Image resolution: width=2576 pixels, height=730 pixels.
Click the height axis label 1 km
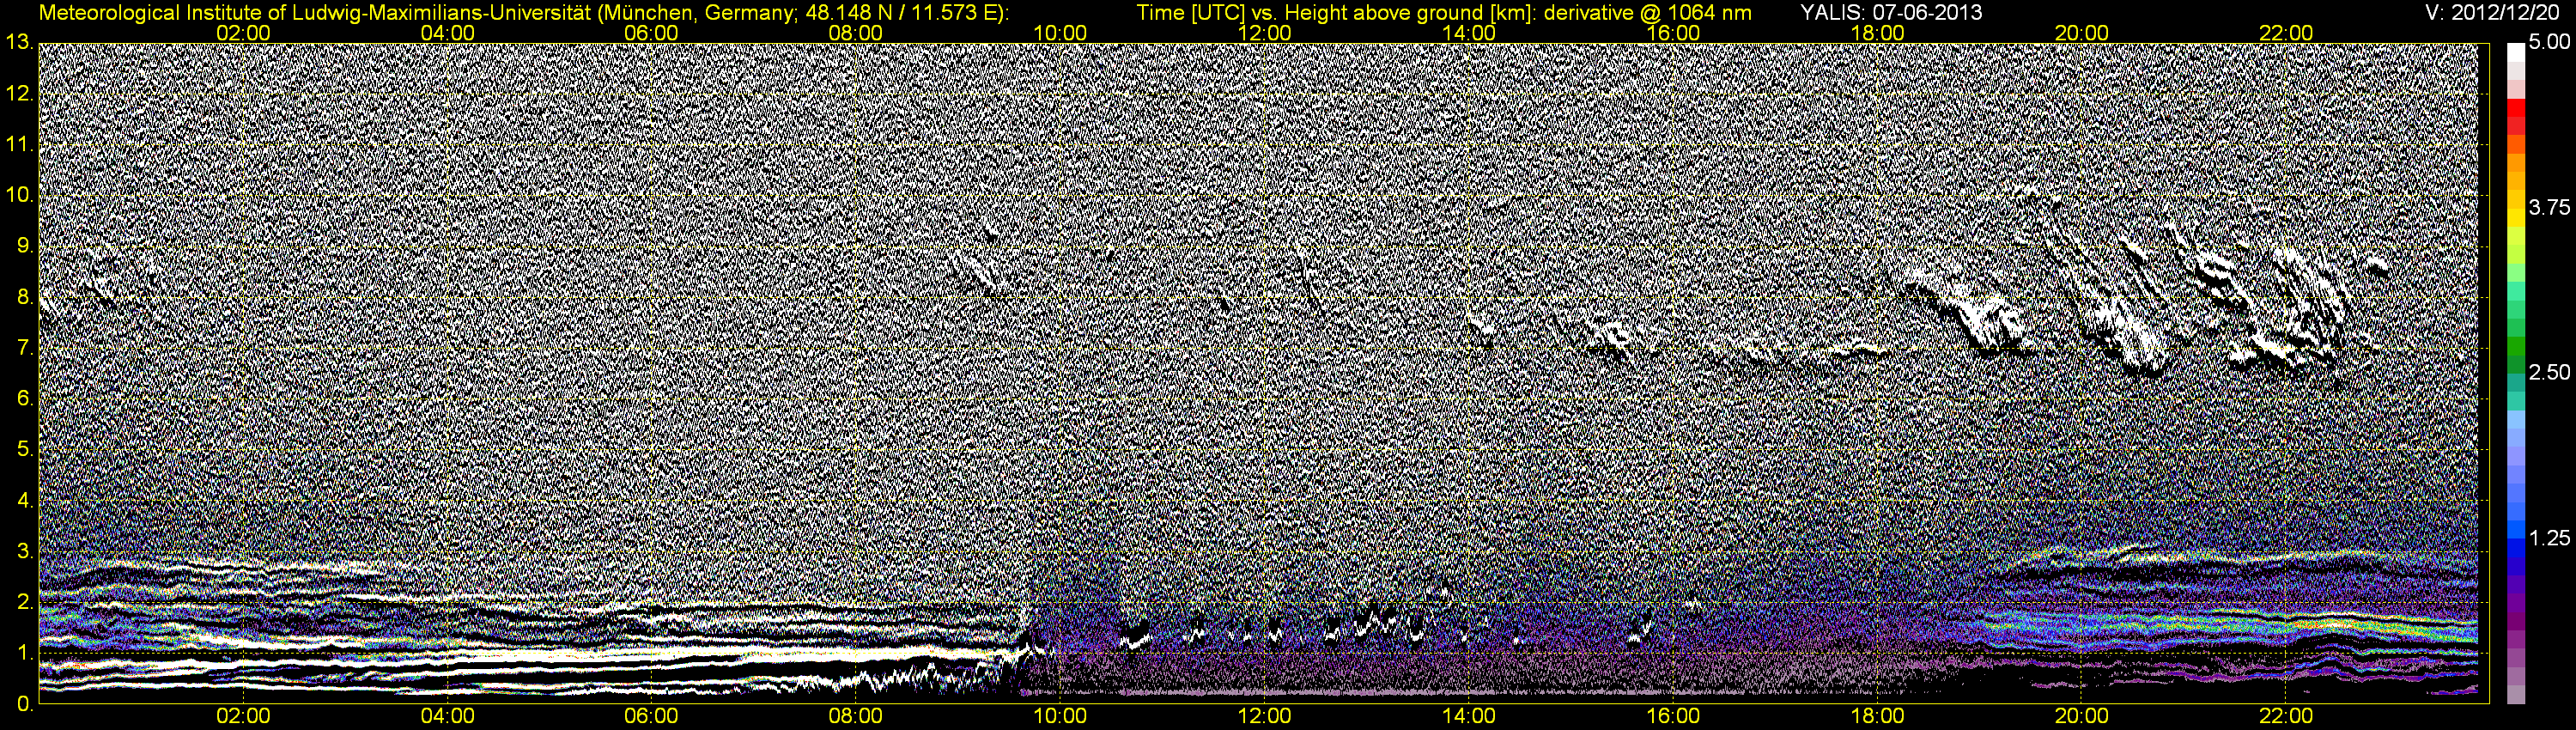[25, 653]
